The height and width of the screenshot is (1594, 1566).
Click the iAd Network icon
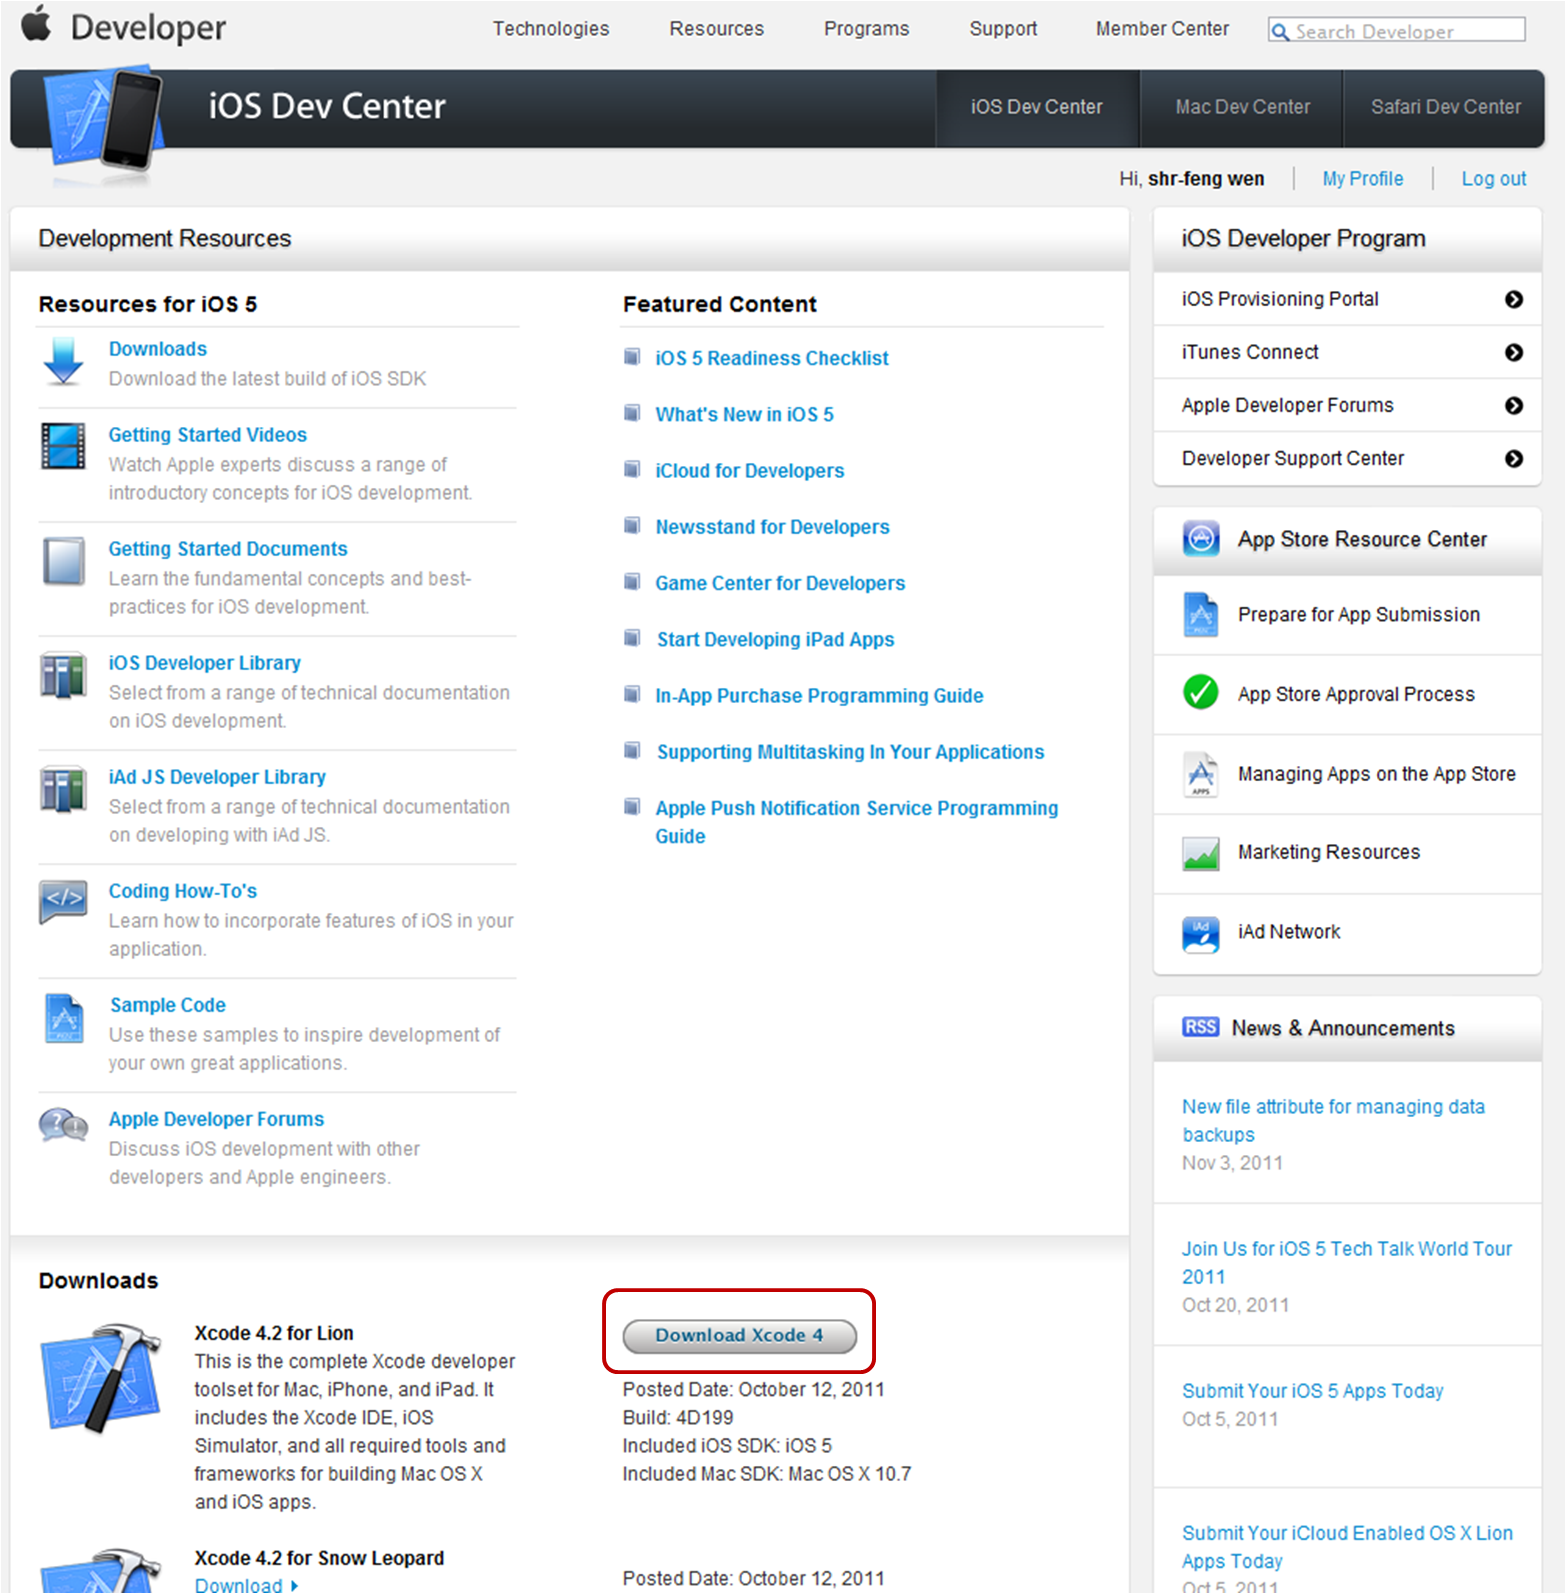click(1201, 935)
